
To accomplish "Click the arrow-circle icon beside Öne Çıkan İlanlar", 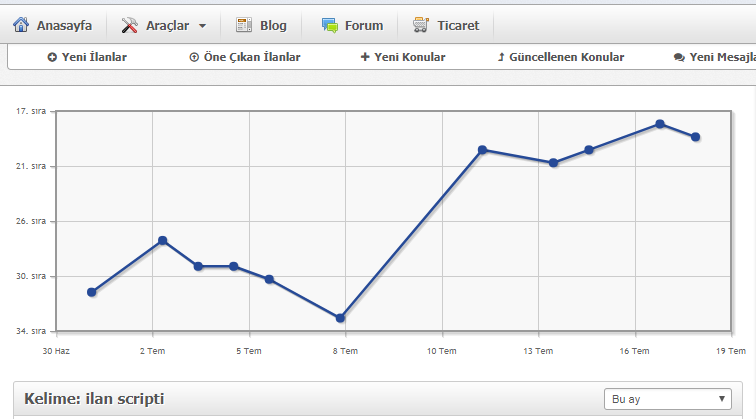I will point(194,58).
